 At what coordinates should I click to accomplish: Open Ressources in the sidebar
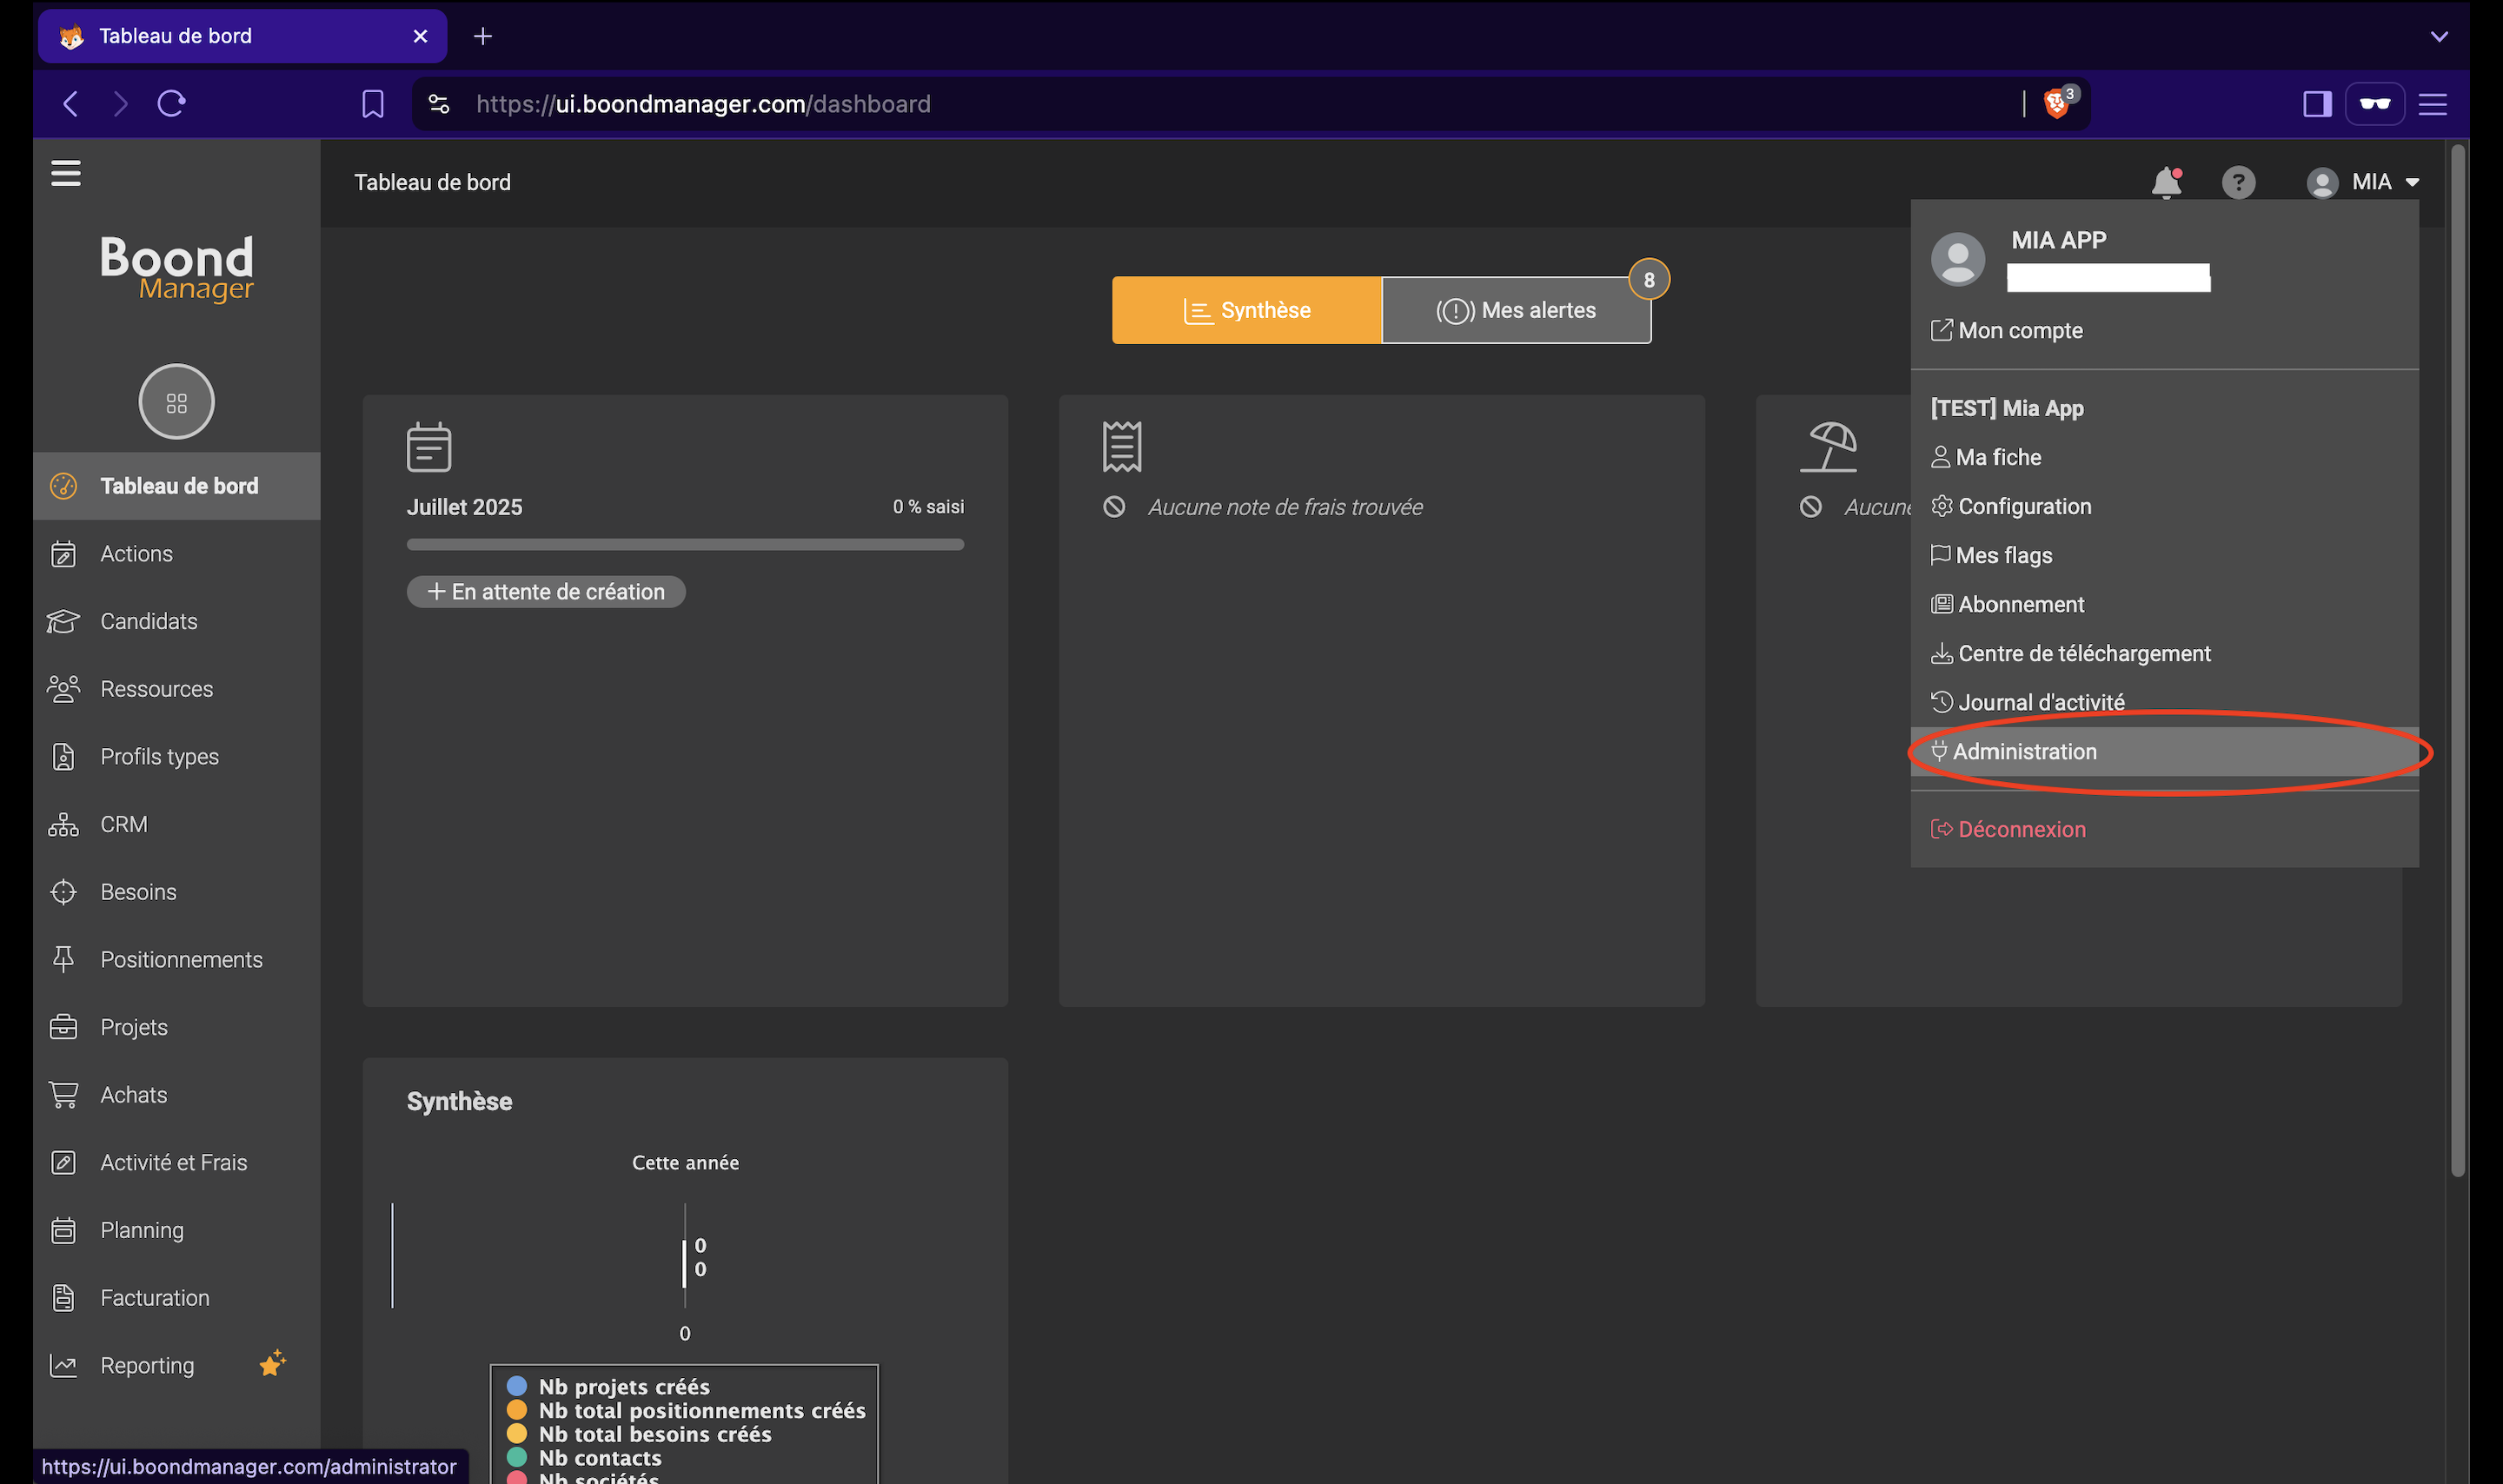coord(176,689)
